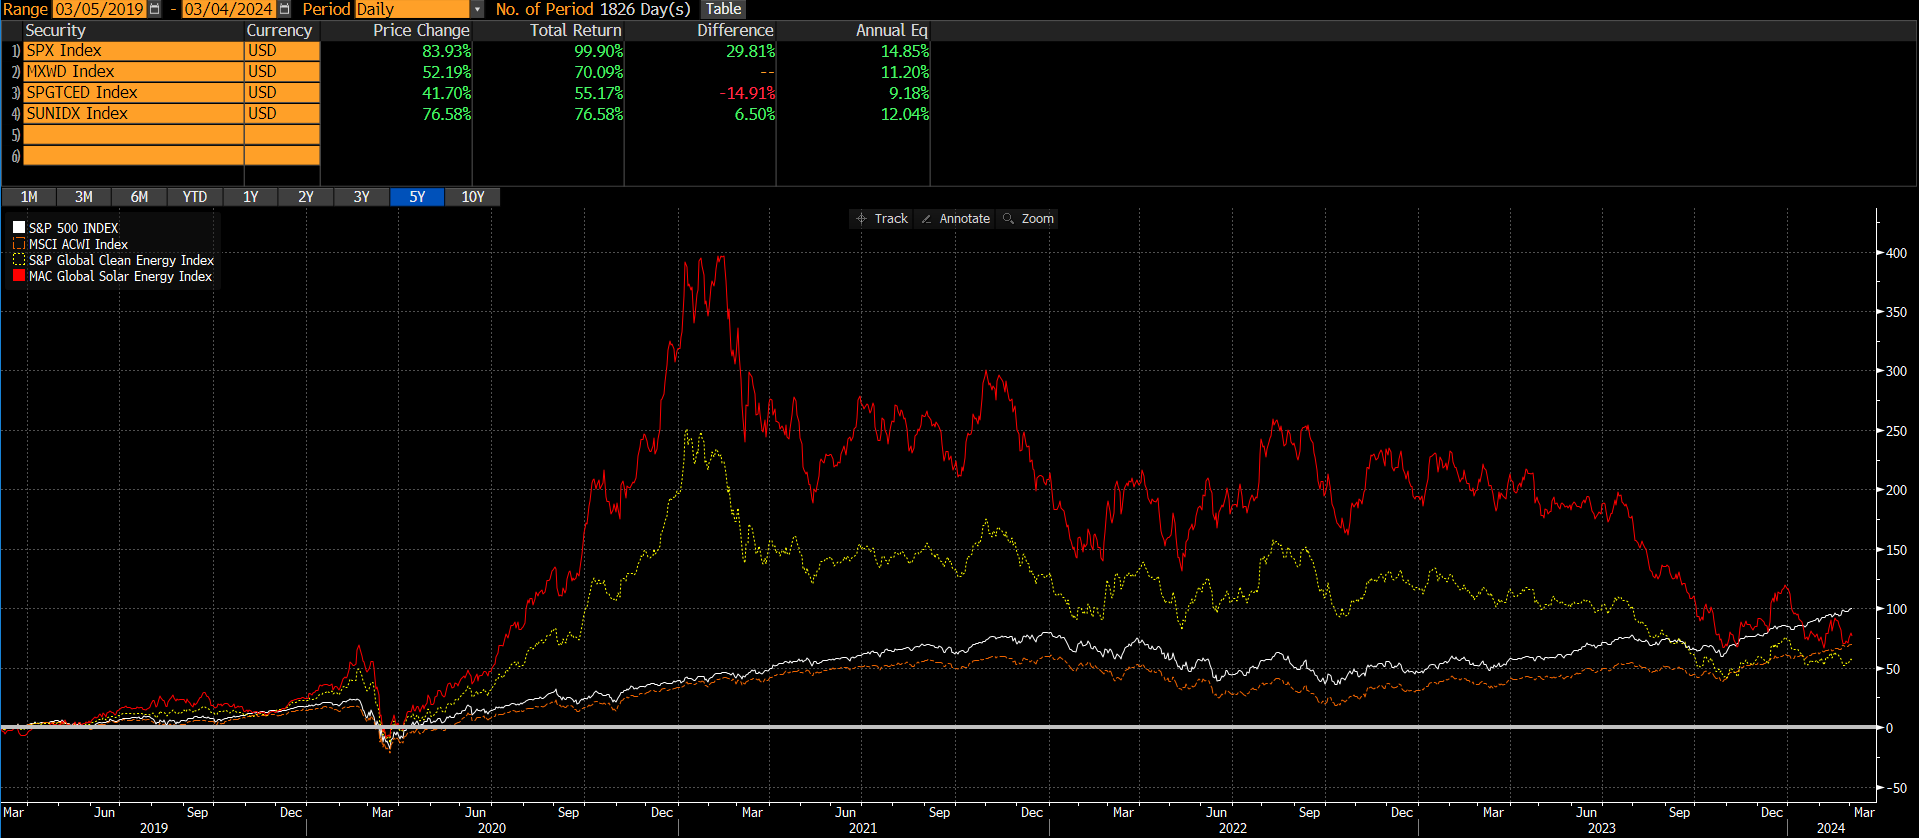Toggle MSCI ACWI Index legend marker
The image size is (1919, 838).
tap(19, 244)
